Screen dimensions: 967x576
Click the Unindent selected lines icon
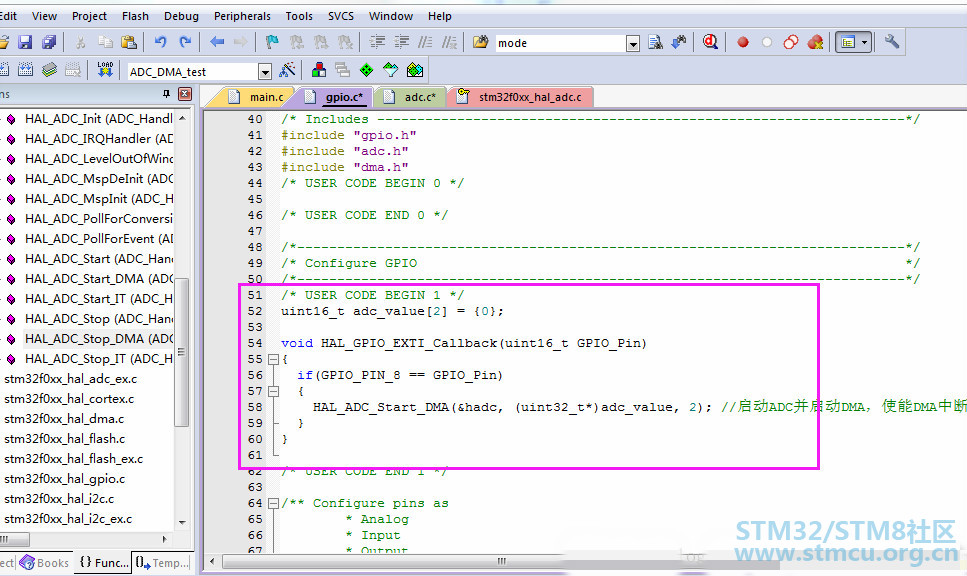point(401,42)
